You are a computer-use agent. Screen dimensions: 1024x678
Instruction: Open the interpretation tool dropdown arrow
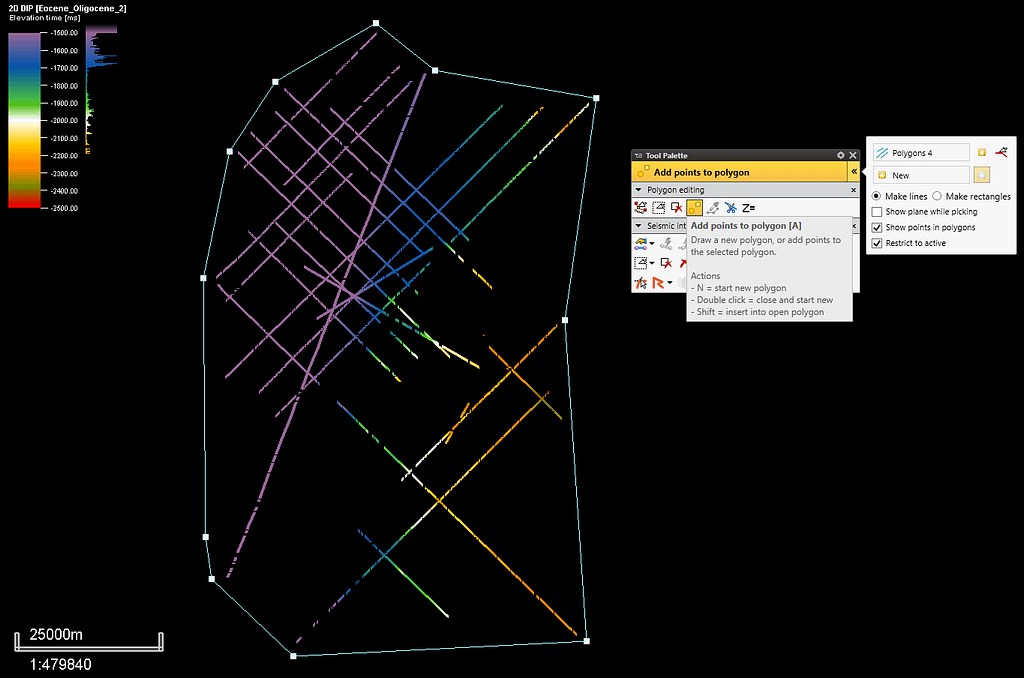(652, 243)
